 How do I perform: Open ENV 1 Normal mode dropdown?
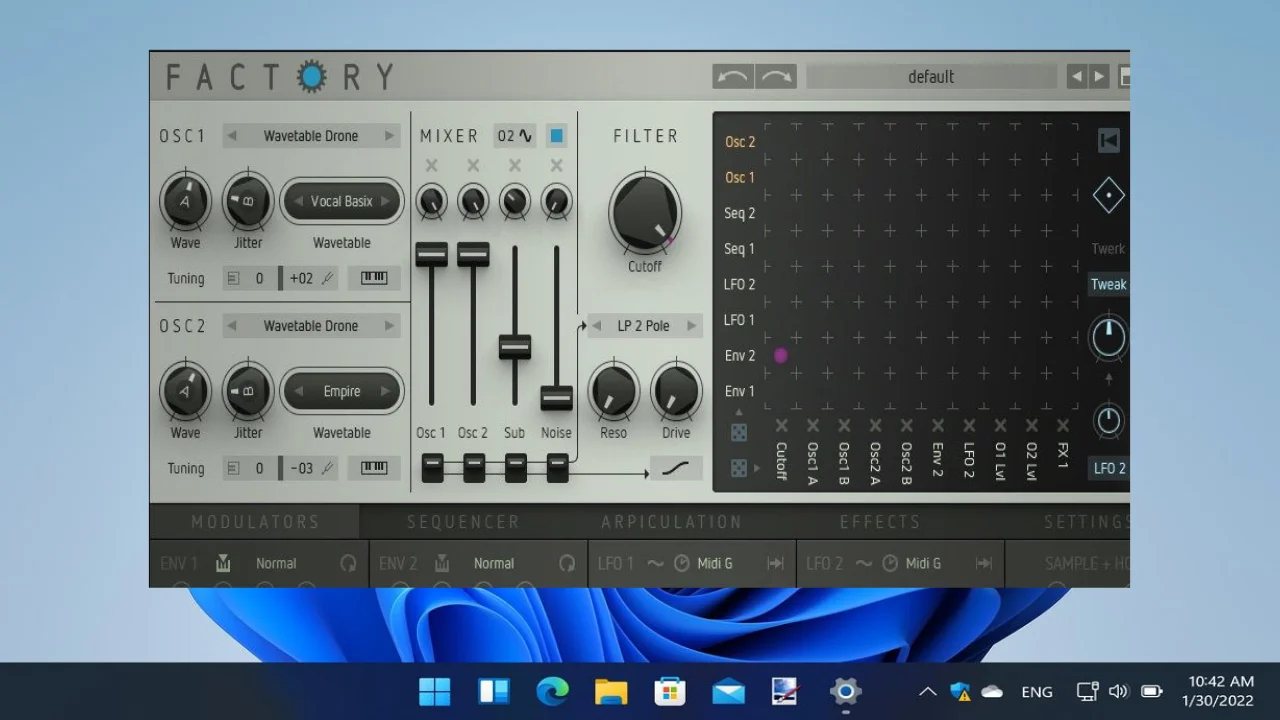point(276,564)
